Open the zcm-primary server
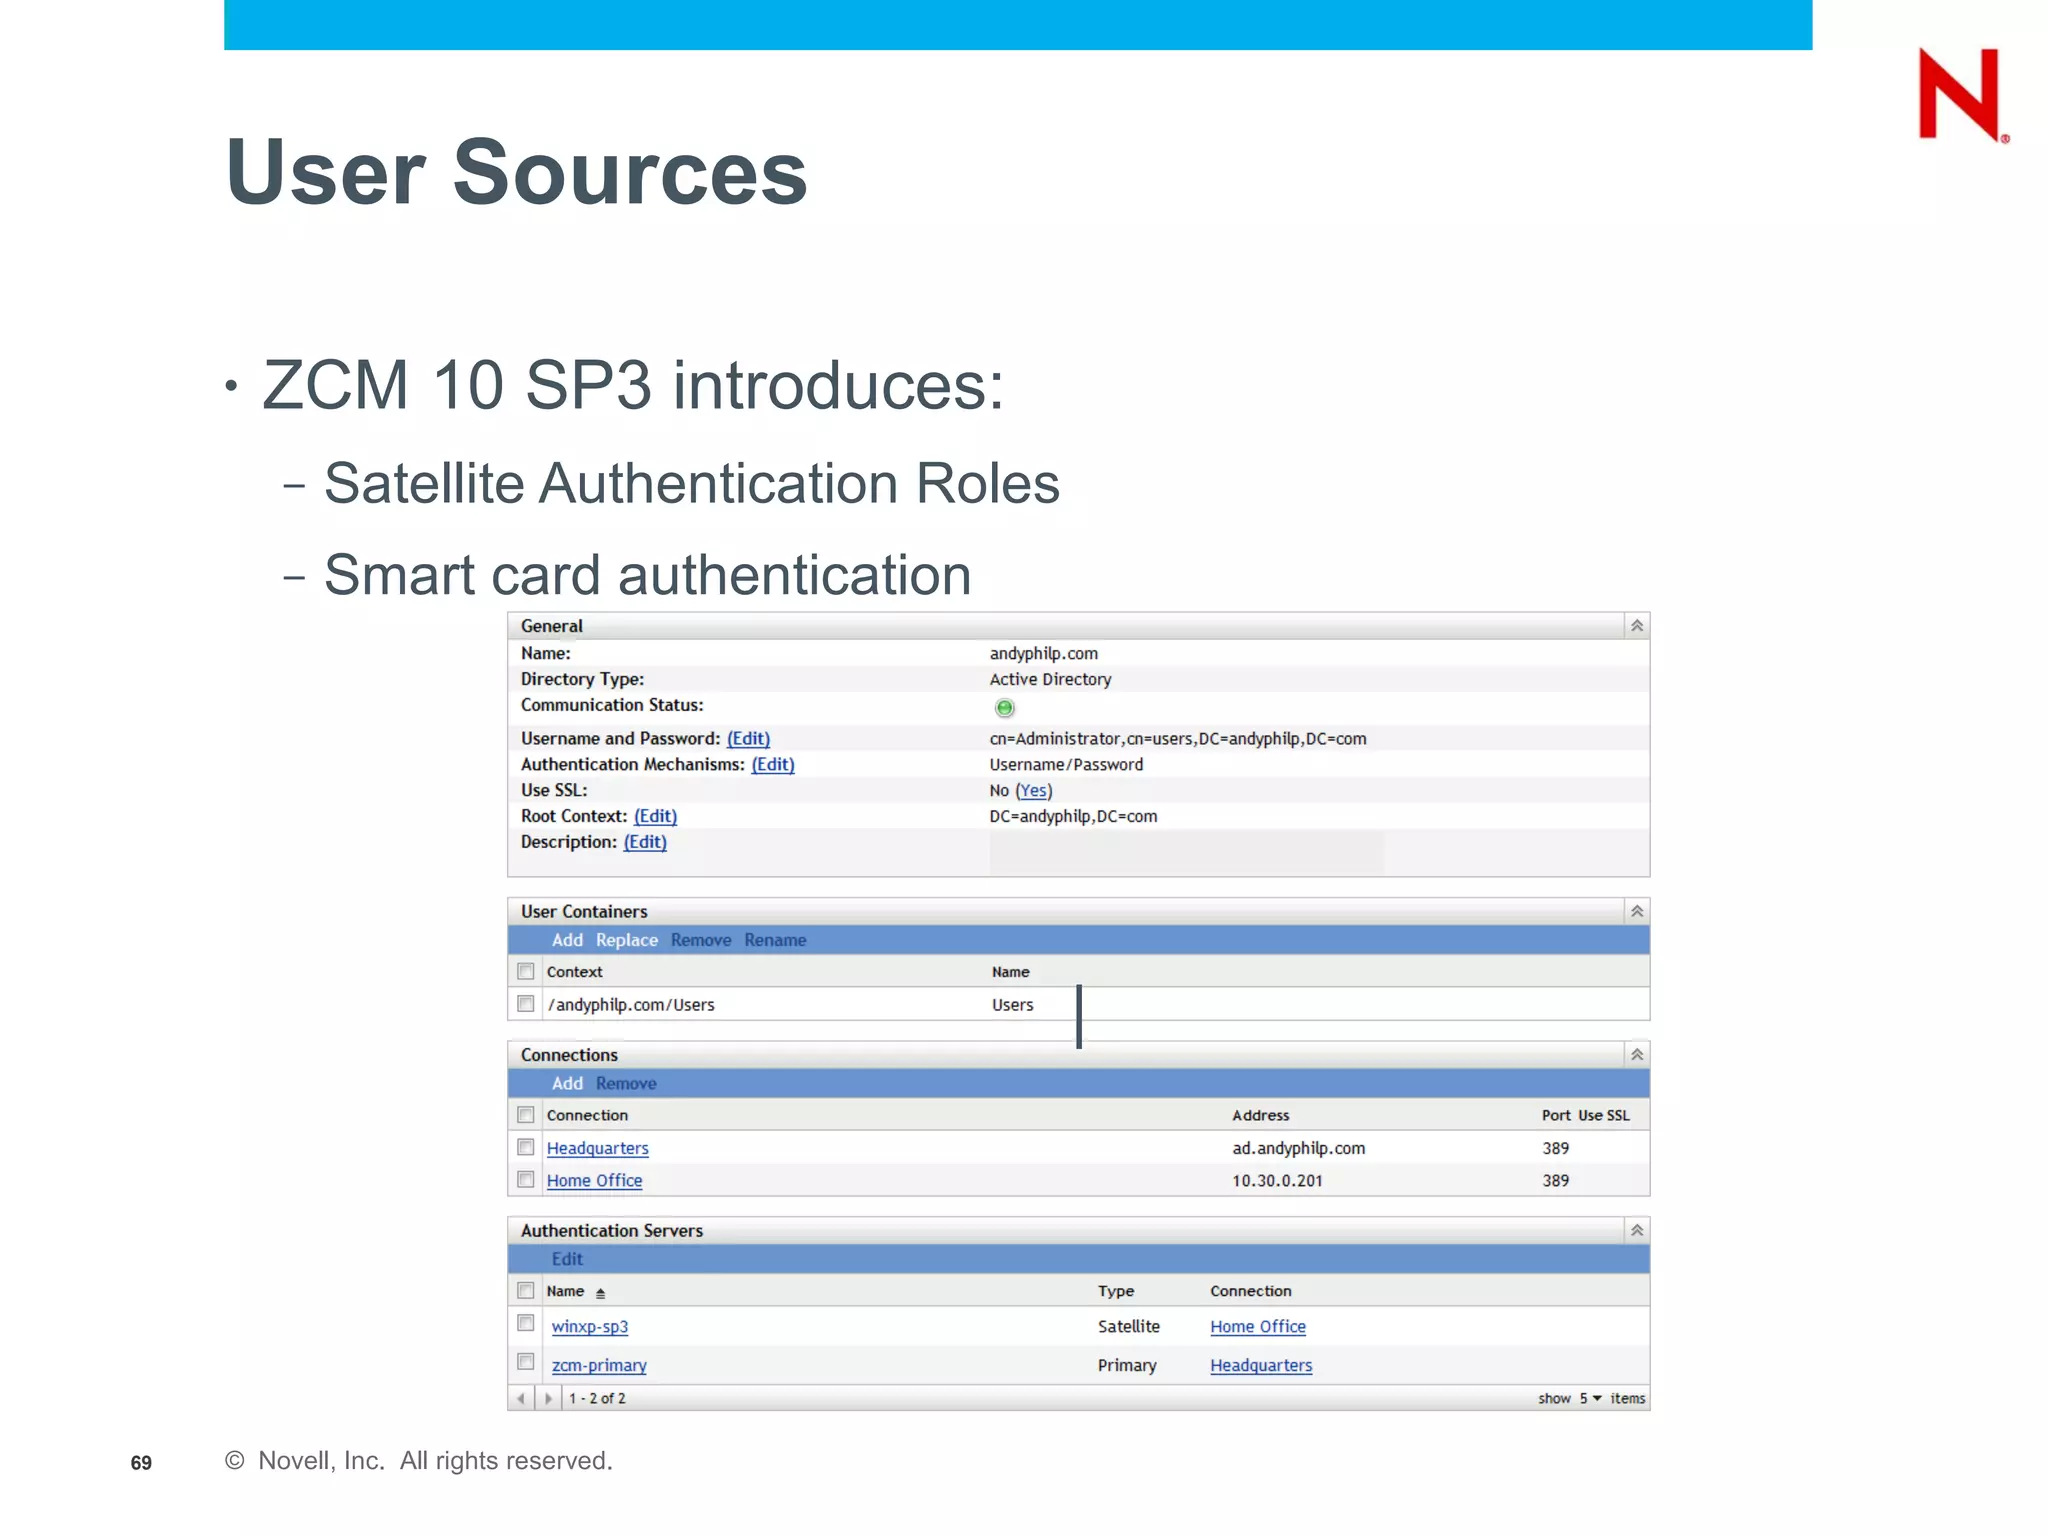 (x=599, y=1365)
